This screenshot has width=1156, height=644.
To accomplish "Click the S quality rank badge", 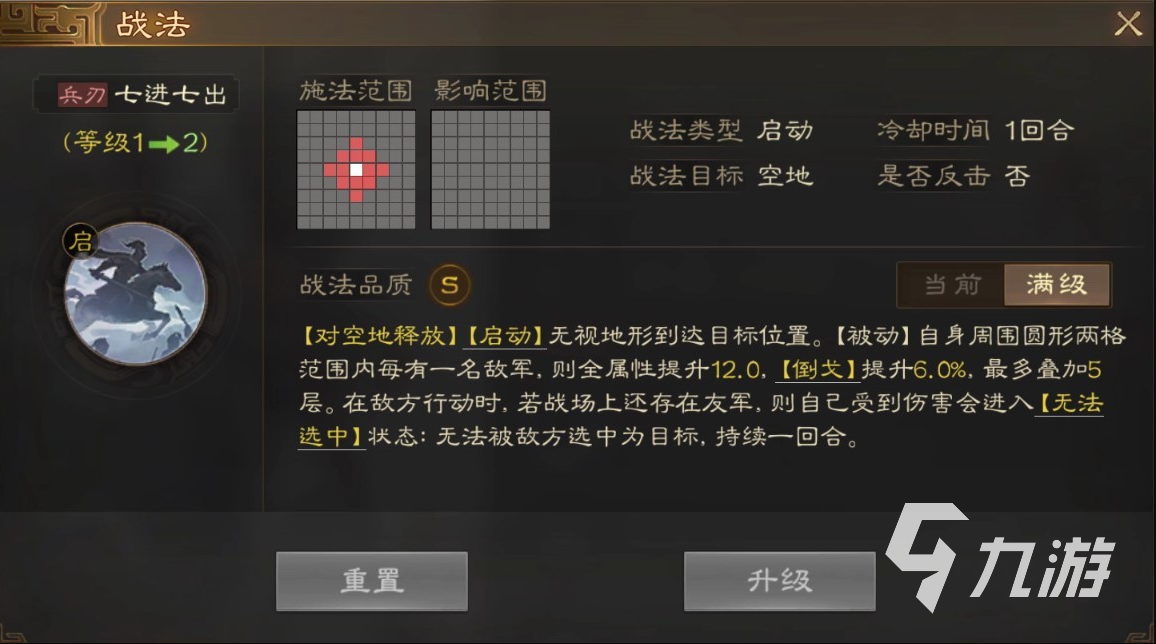I will 450,284.
